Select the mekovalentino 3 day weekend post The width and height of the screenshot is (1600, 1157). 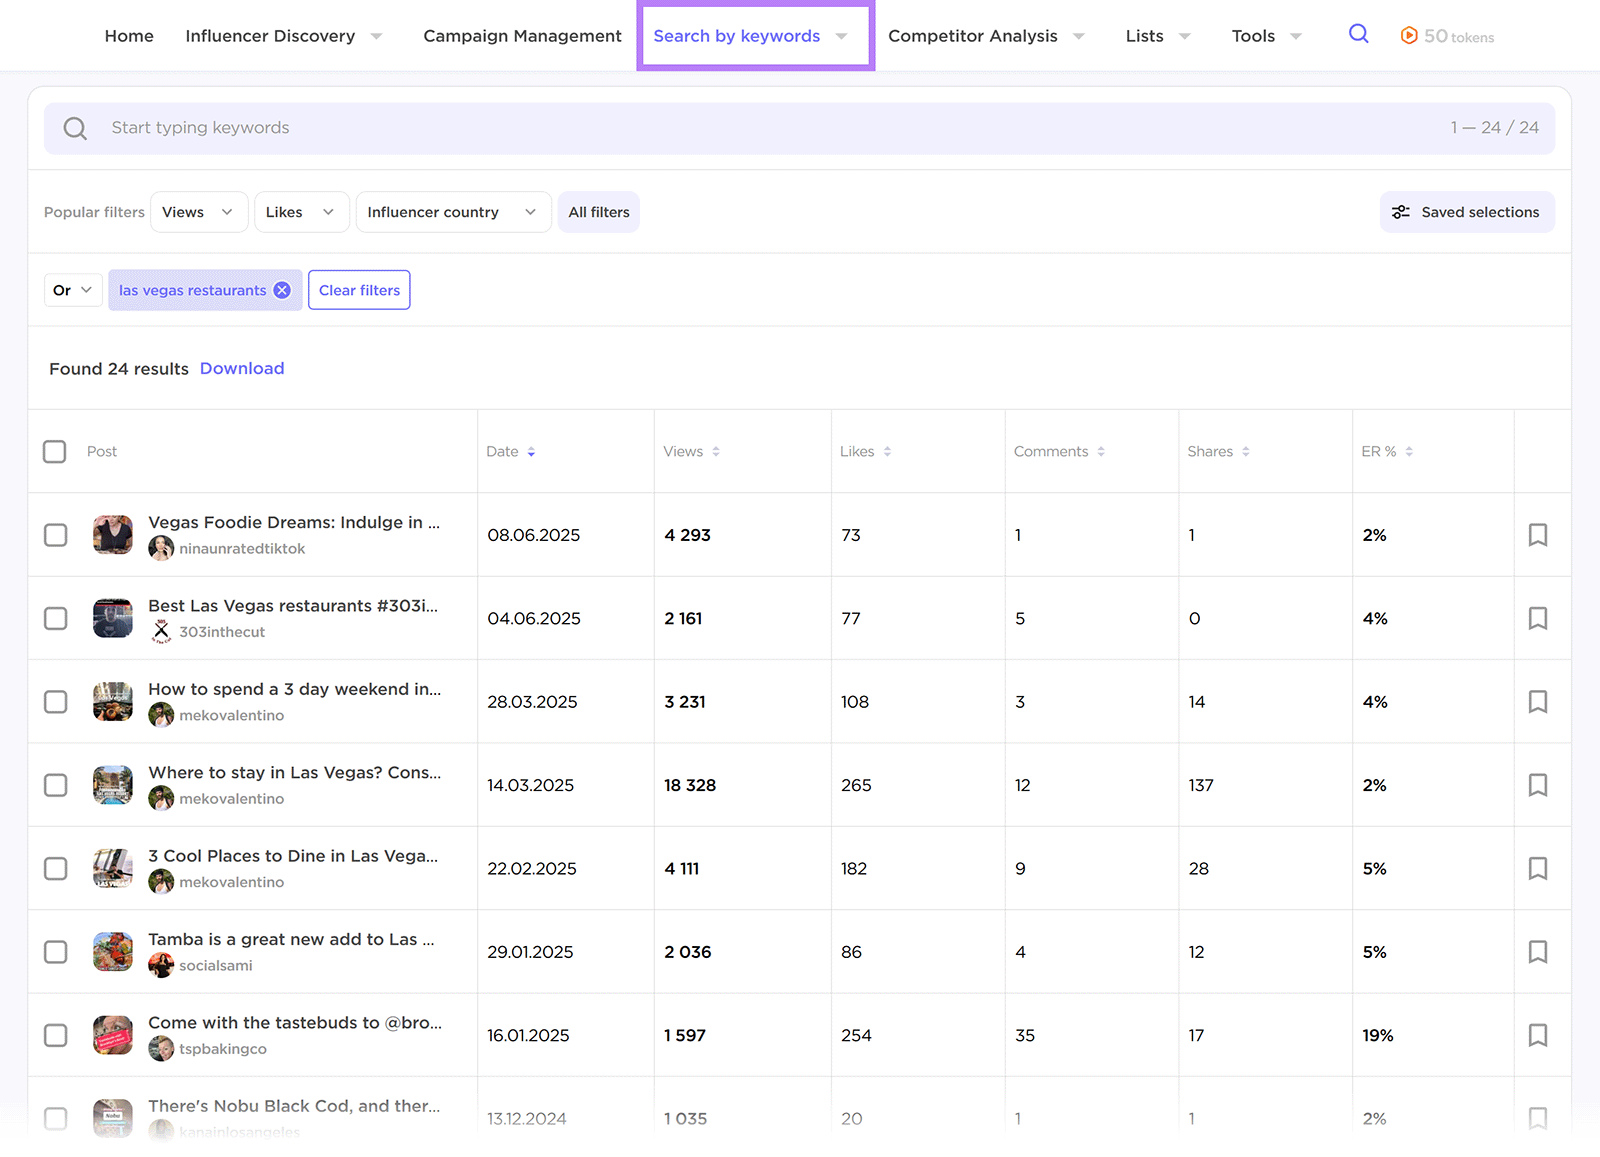(55, 701)
